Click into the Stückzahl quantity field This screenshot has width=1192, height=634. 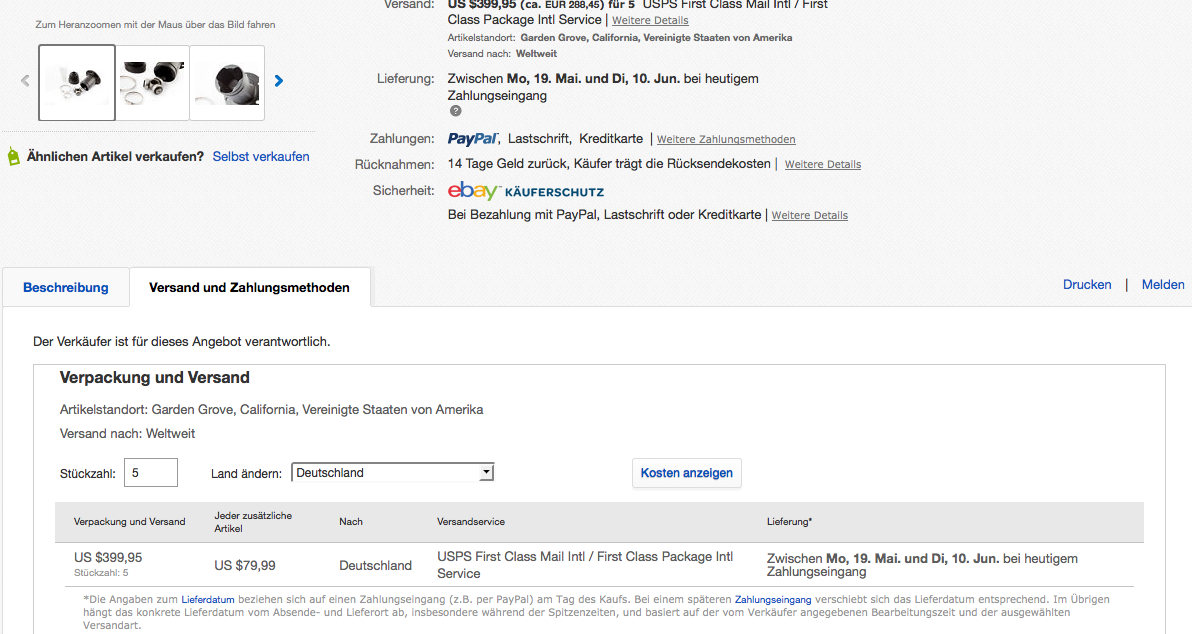(x=151, y=473)
